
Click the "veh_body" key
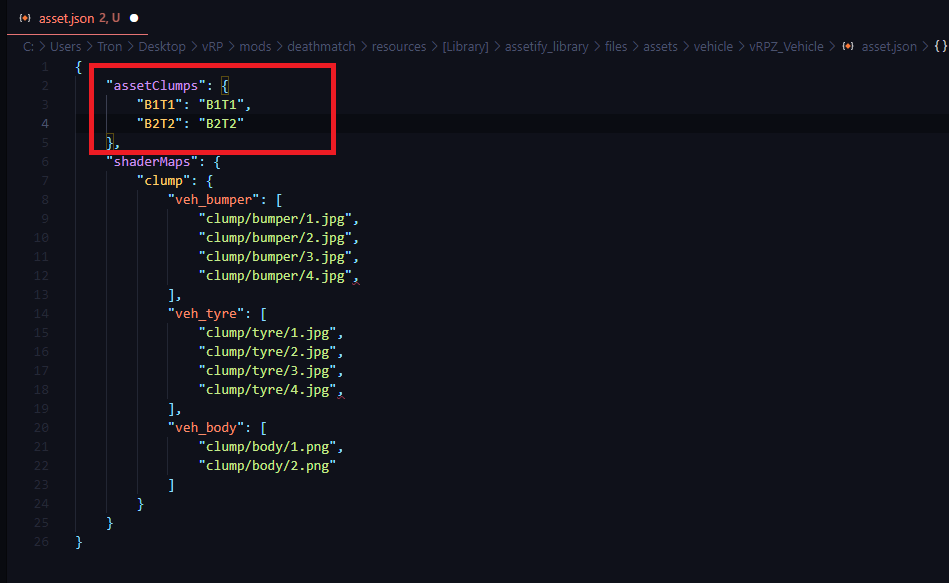(206, 427)
